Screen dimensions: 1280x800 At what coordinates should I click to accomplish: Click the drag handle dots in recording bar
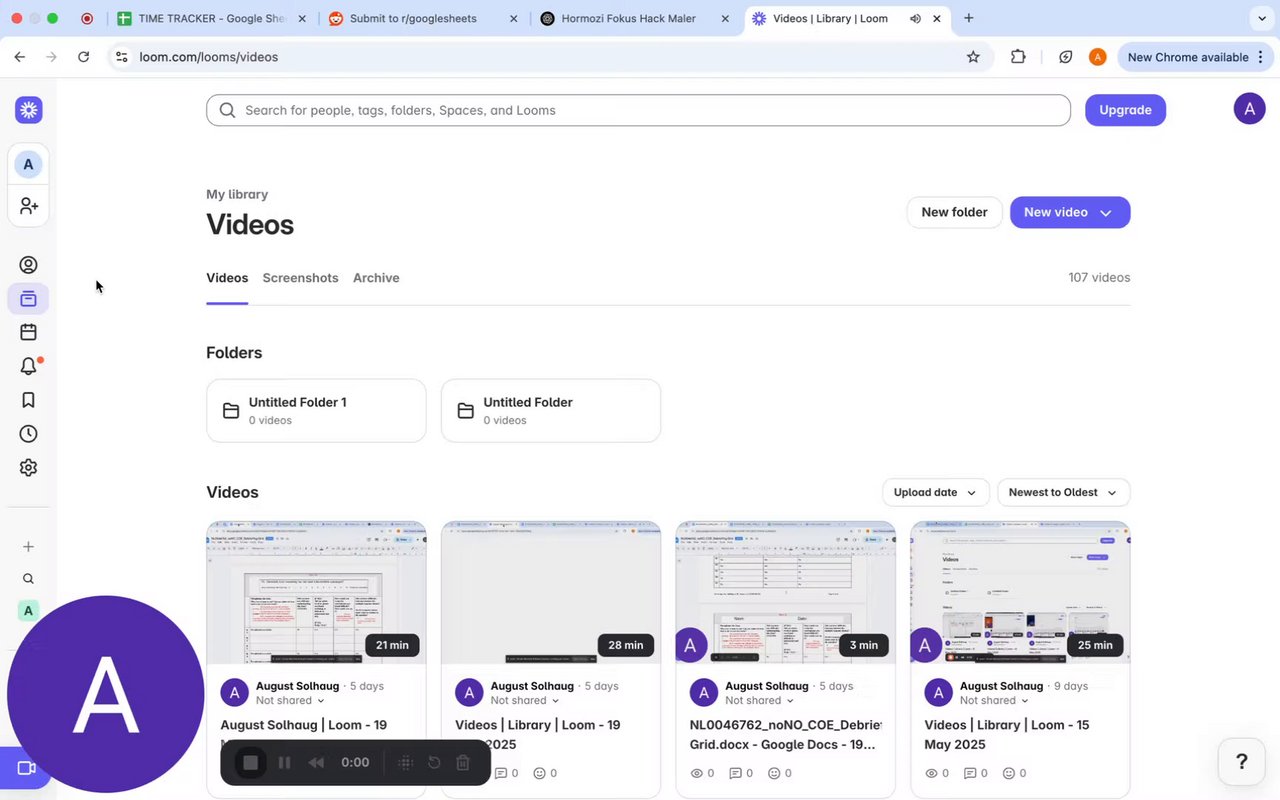[405, 763]
